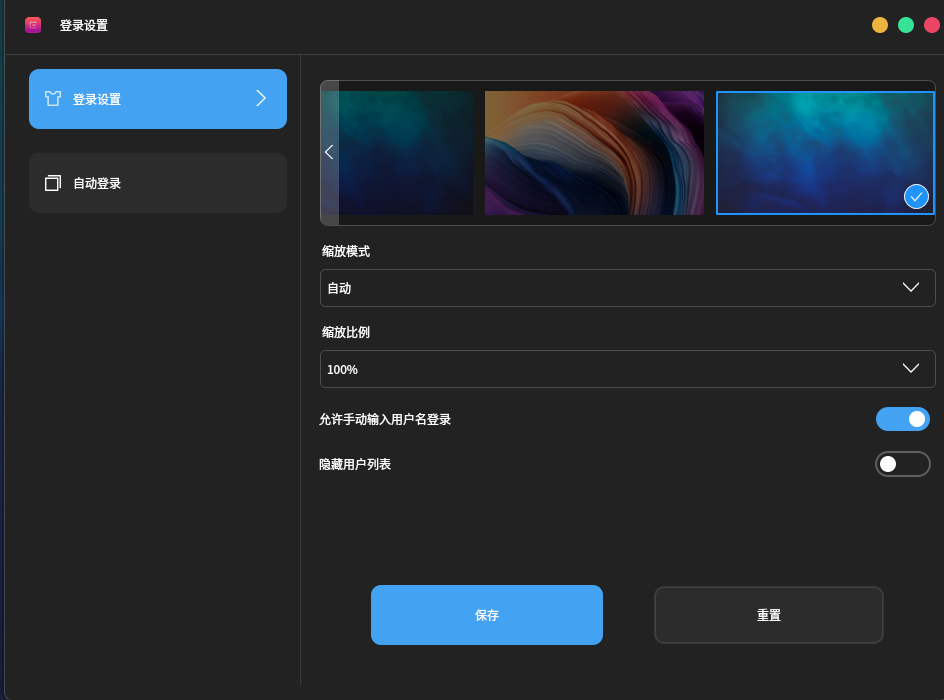The image size is (944, 700).
Task: Click the chevron on the 登录设置 entry
Action: pyautogui.click(x=261, y=98)
